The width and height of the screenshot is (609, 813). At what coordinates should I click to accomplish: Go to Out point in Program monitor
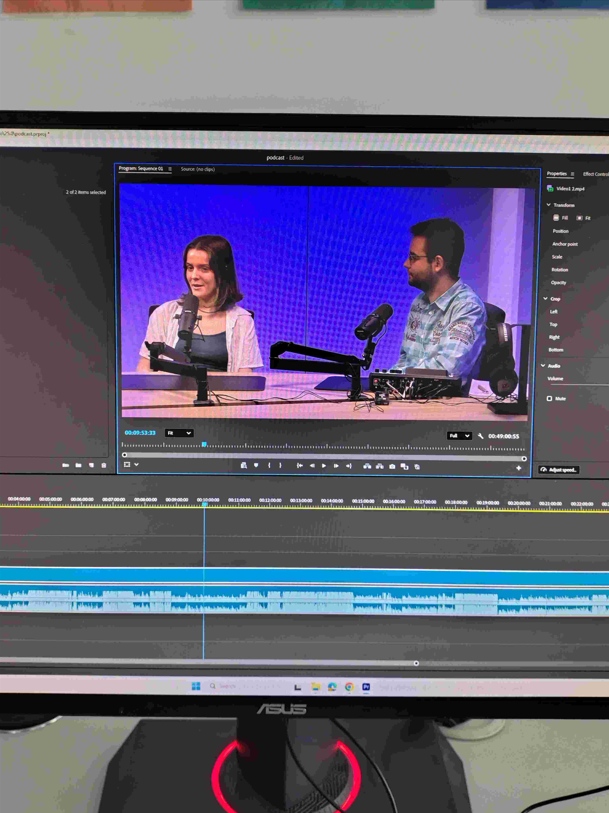pyautogui.click(x=348, y=466)
